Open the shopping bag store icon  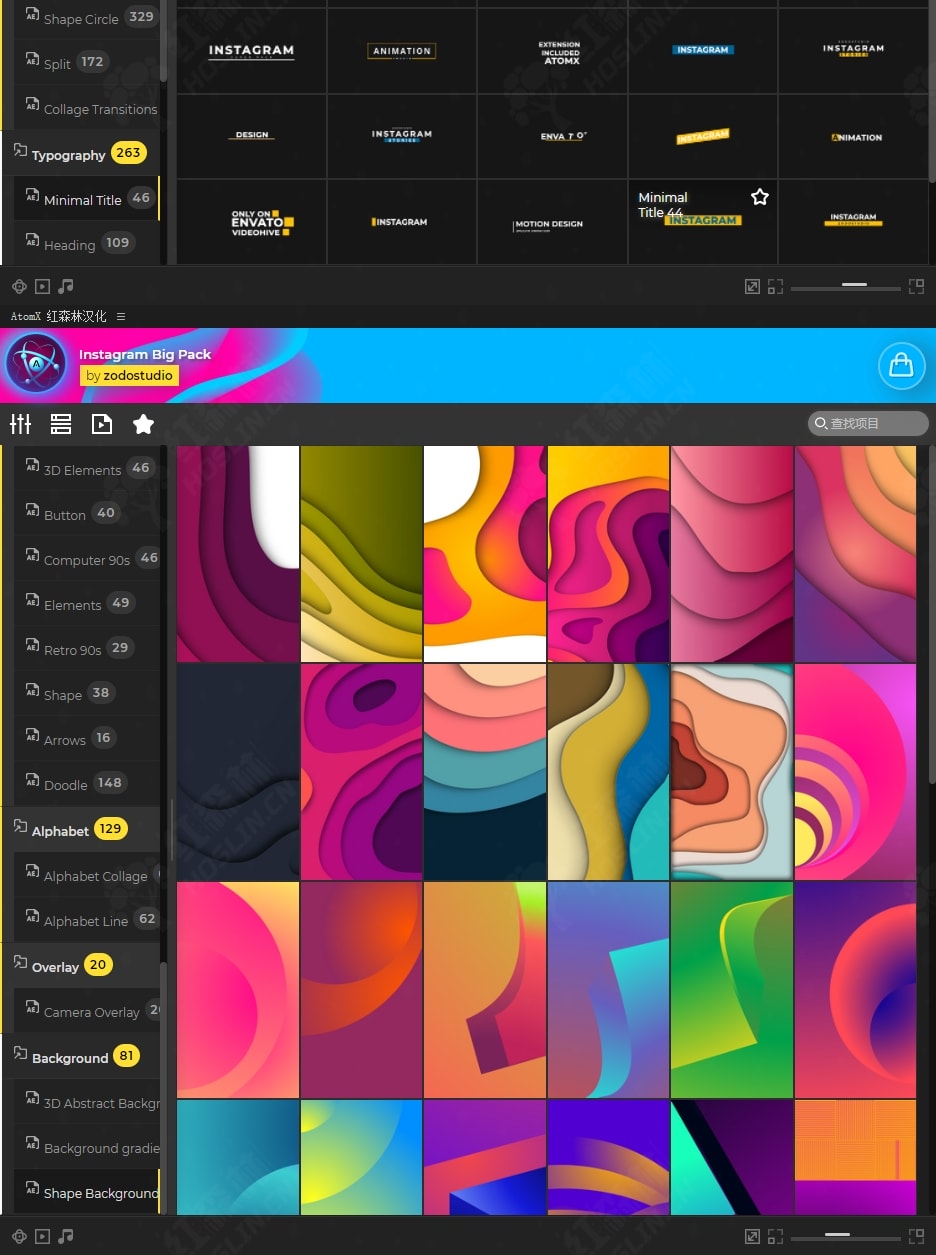point(901,366)
